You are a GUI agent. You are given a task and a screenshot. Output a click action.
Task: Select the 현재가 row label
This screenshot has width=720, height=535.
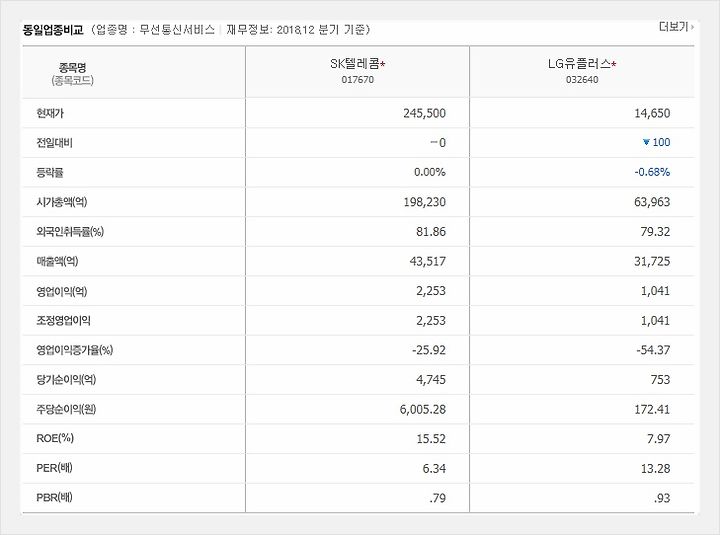click(x=50, y=113)
